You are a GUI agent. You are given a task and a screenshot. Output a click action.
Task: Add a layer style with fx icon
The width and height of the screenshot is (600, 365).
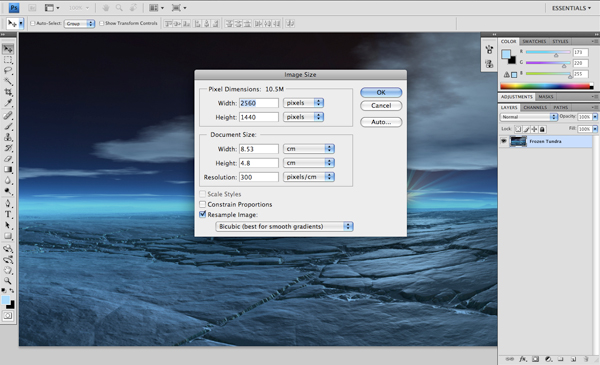pyautogui.click(x=523, y=359)
